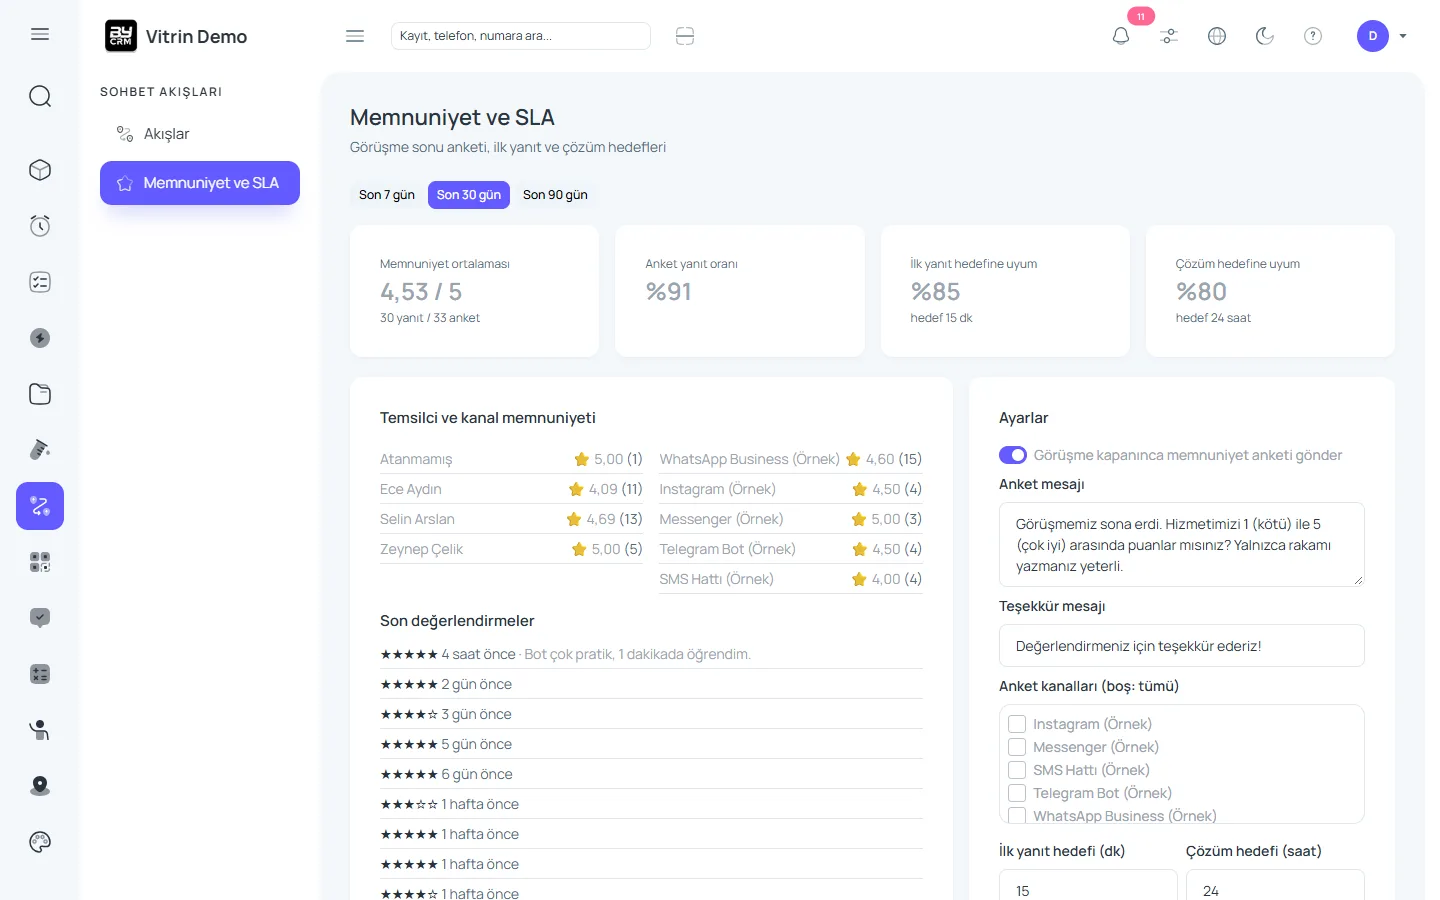Click the Anket mesajı text area
The width and height of the screenshot is (1440, 900).
click(x=1182, y=545)
